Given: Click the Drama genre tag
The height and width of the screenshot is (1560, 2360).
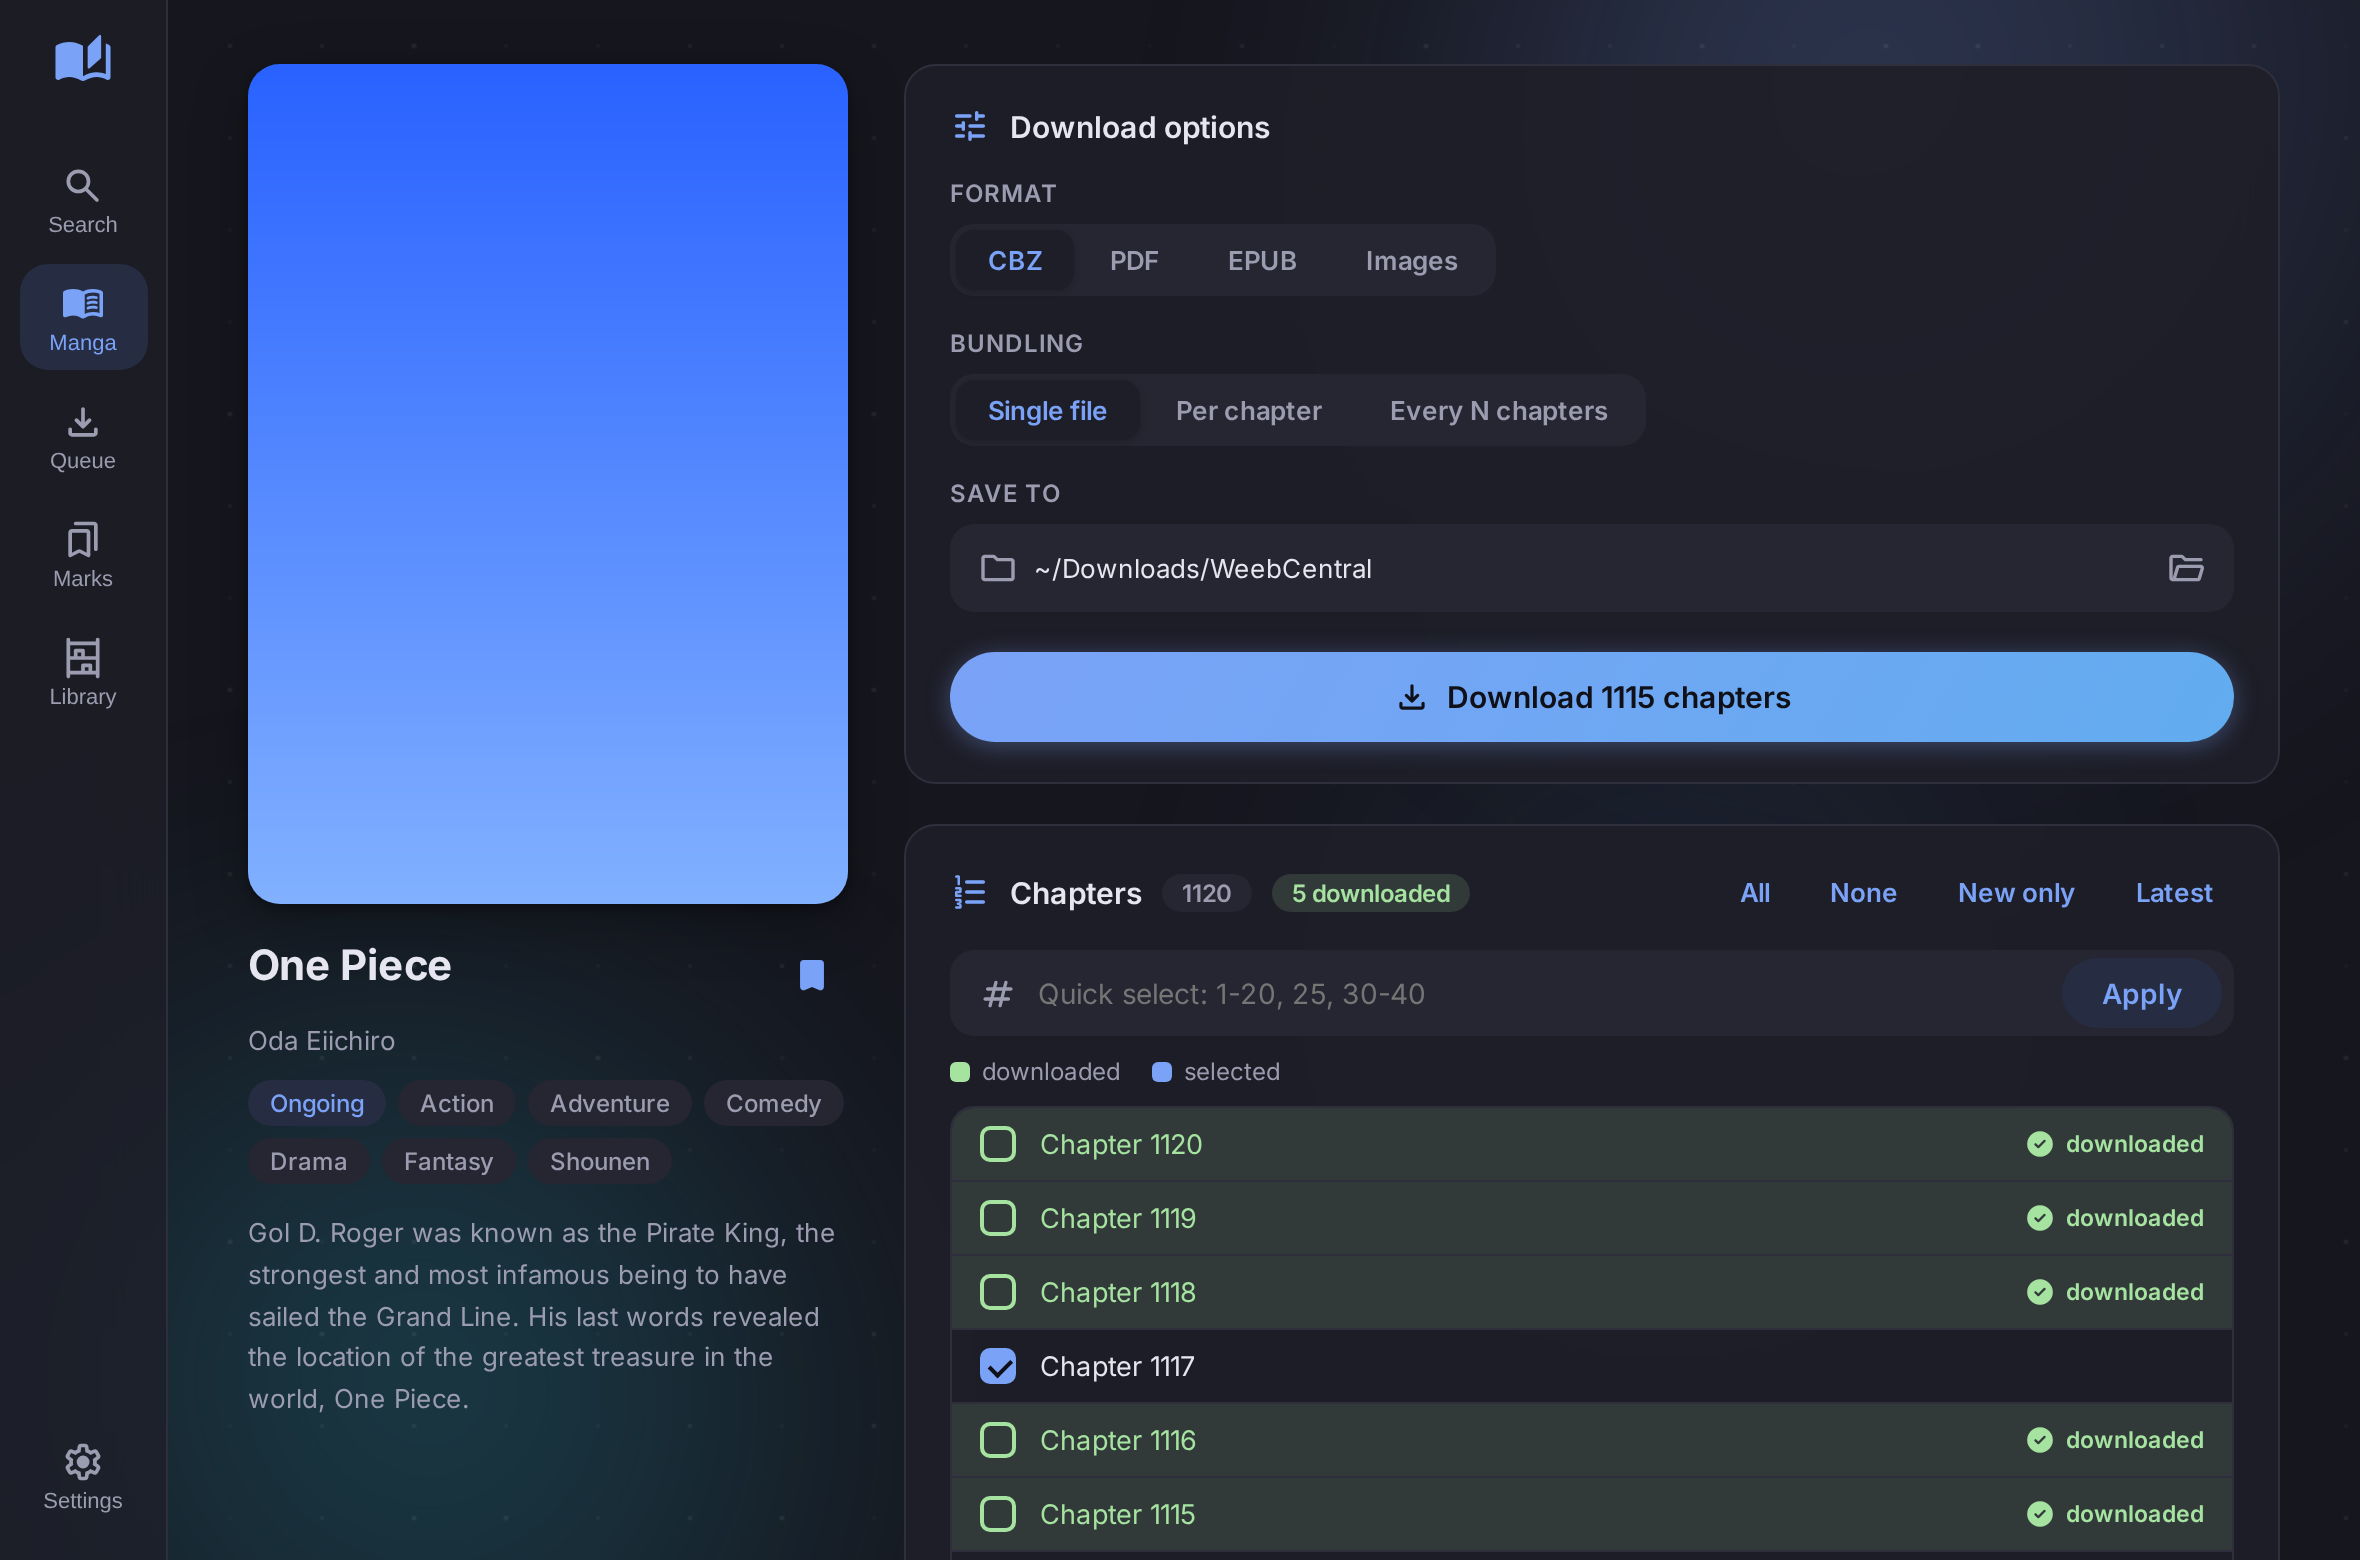Looking at the screenshot, I should pyautogui.click(x=309, y=1161).
